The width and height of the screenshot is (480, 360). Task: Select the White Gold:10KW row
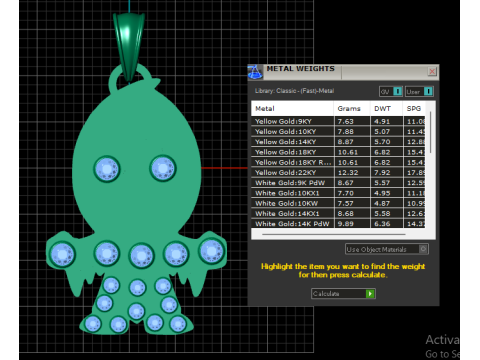338,203
